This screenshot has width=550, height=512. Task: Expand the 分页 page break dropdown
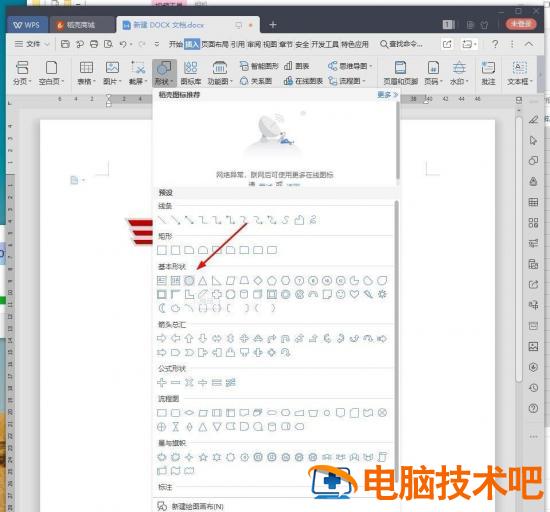click(22, 73)
